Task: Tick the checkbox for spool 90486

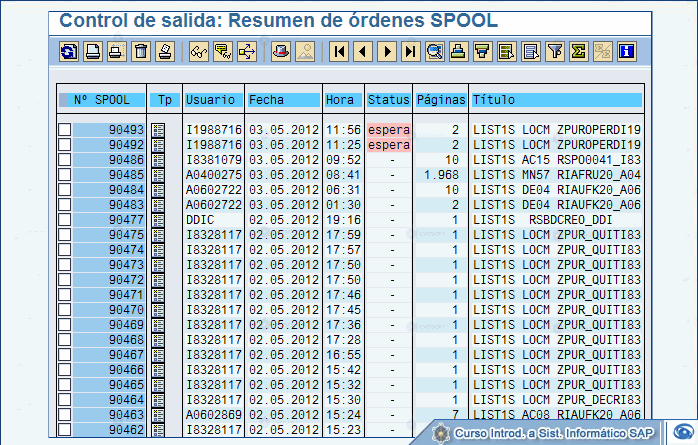Action: coord(65,159)
